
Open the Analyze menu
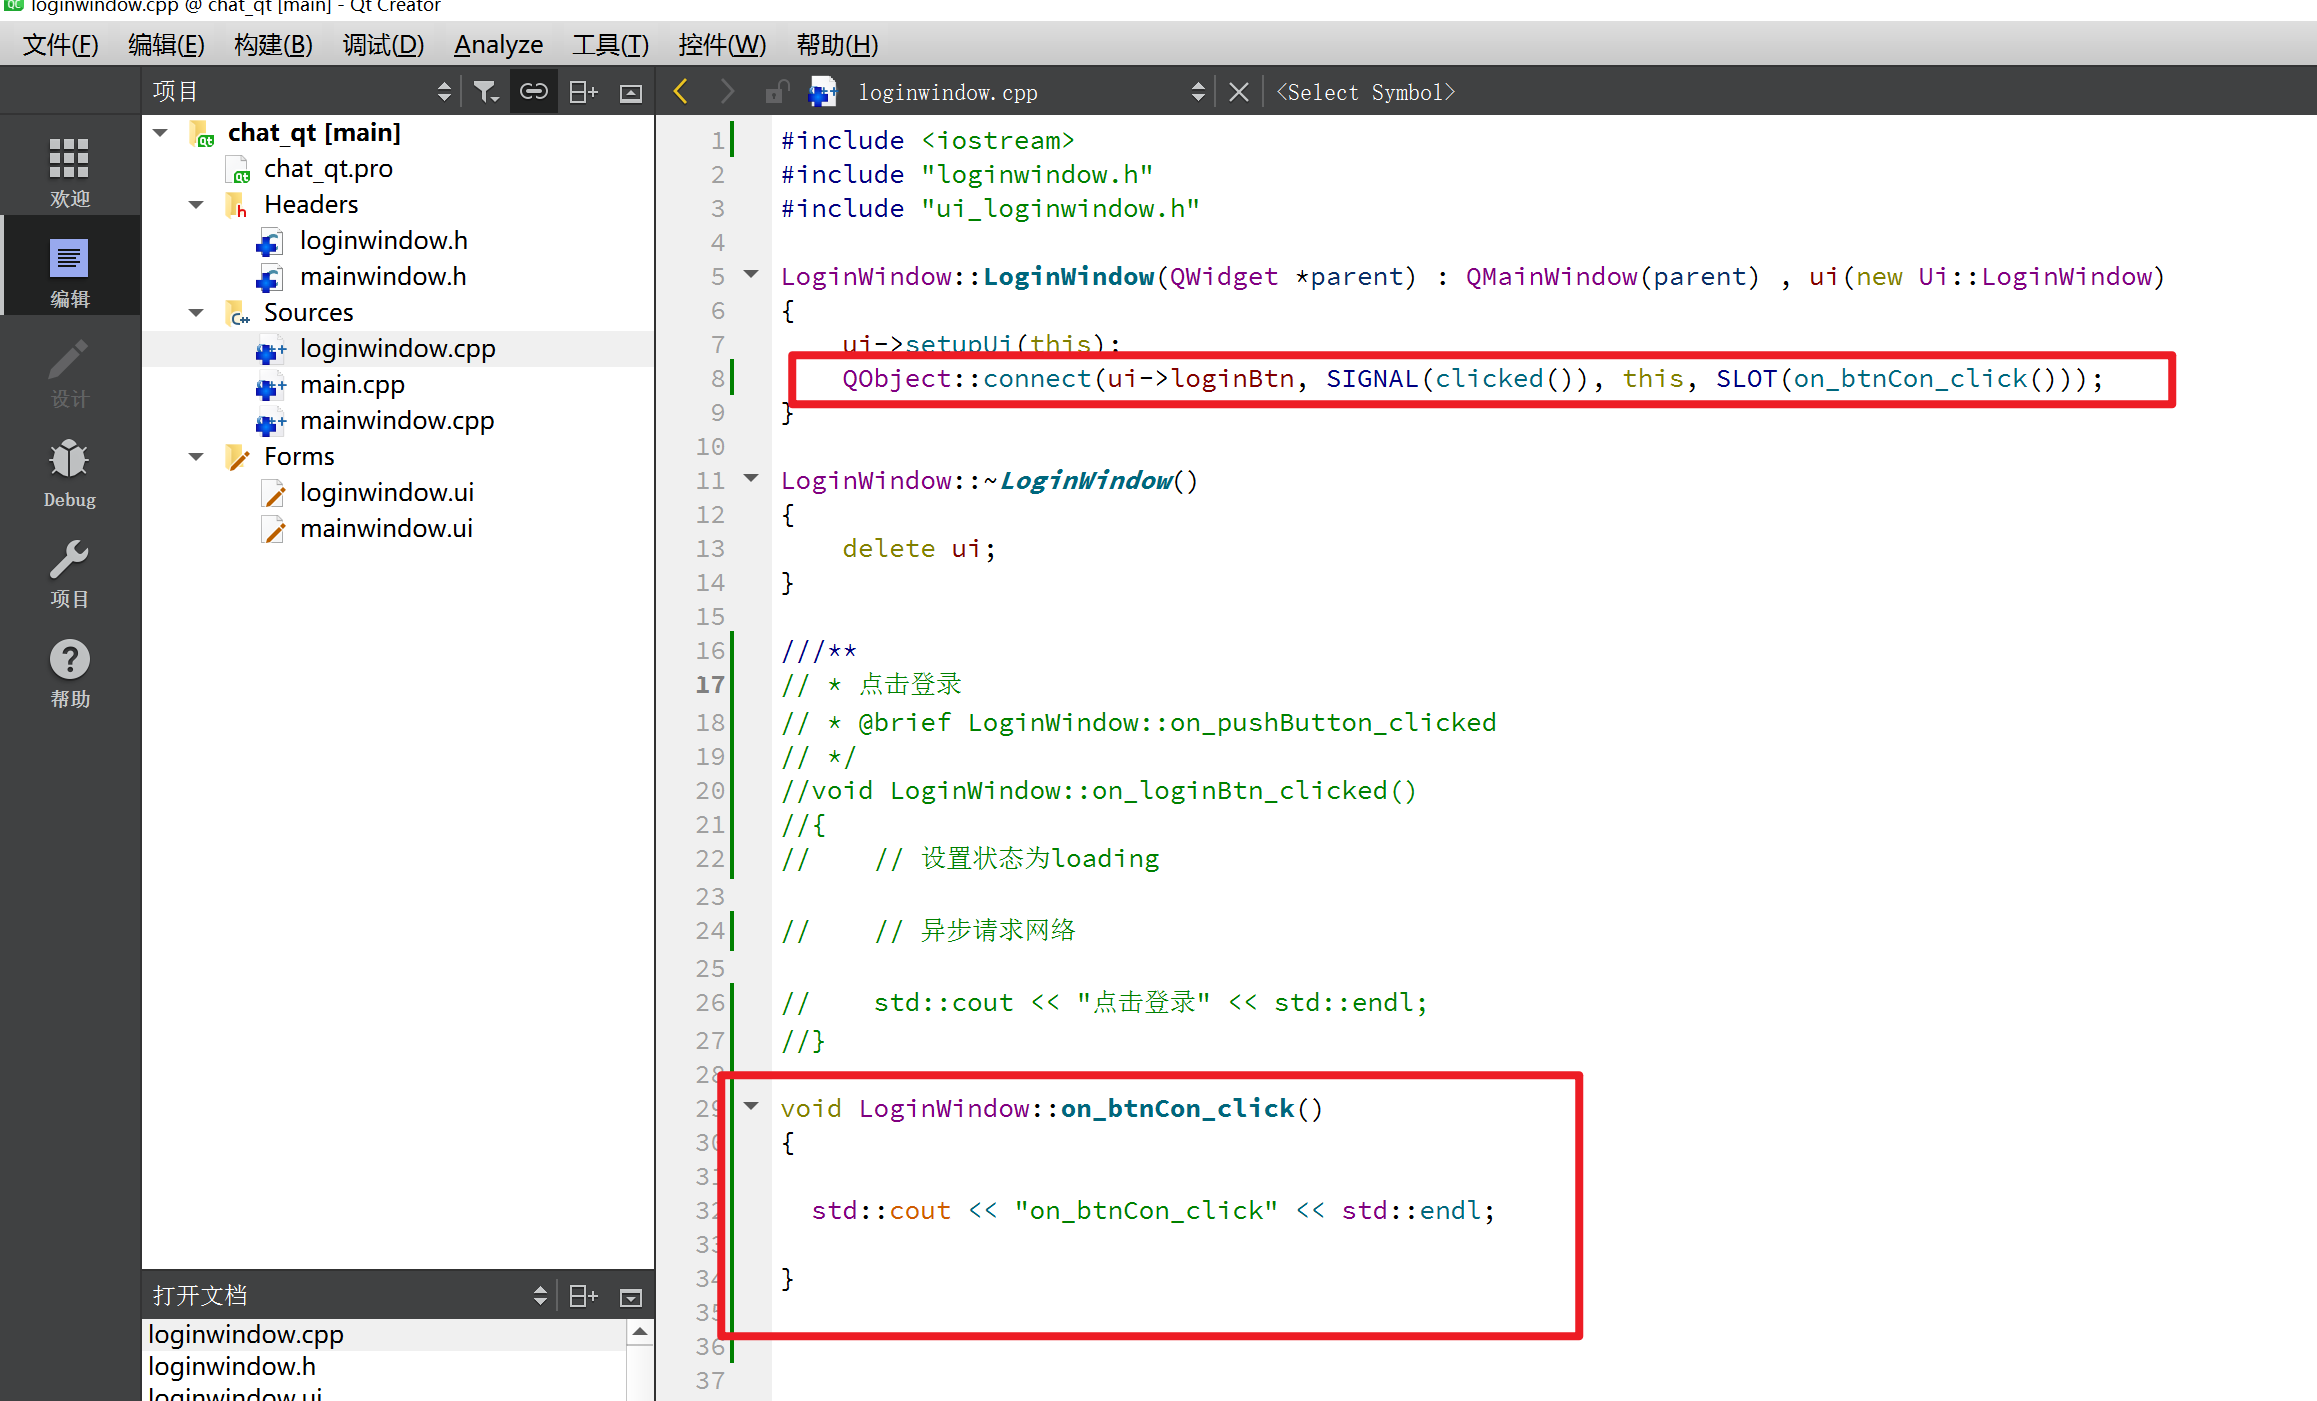[498, 45]
